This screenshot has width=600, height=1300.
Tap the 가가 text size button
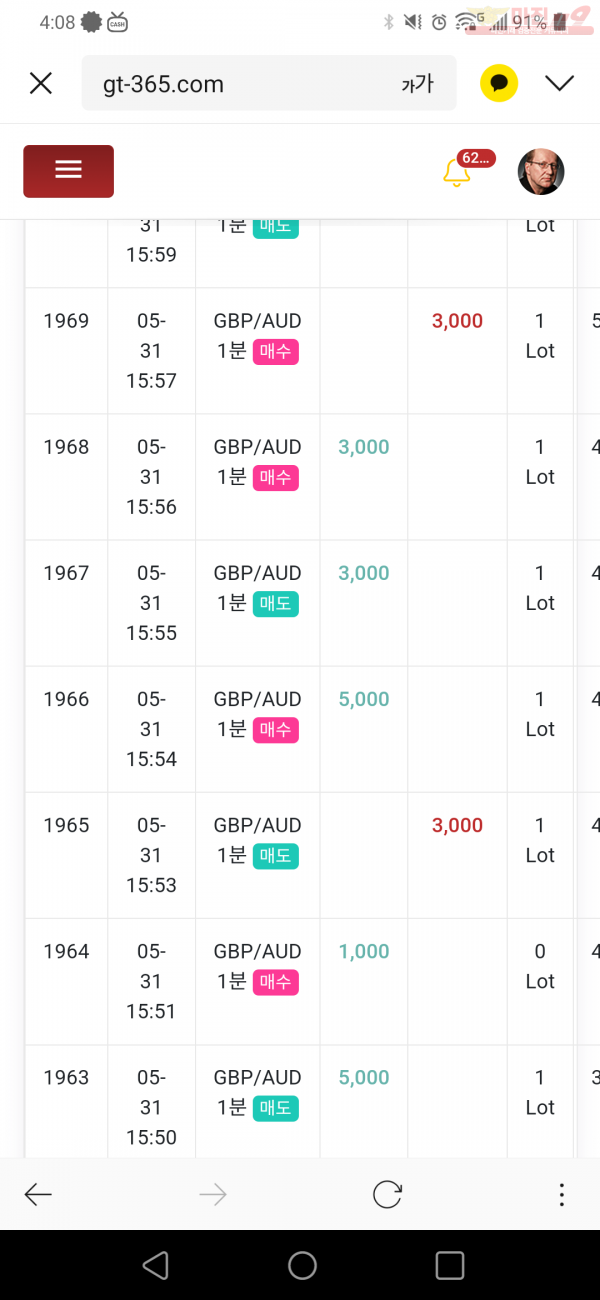(417, 84)
